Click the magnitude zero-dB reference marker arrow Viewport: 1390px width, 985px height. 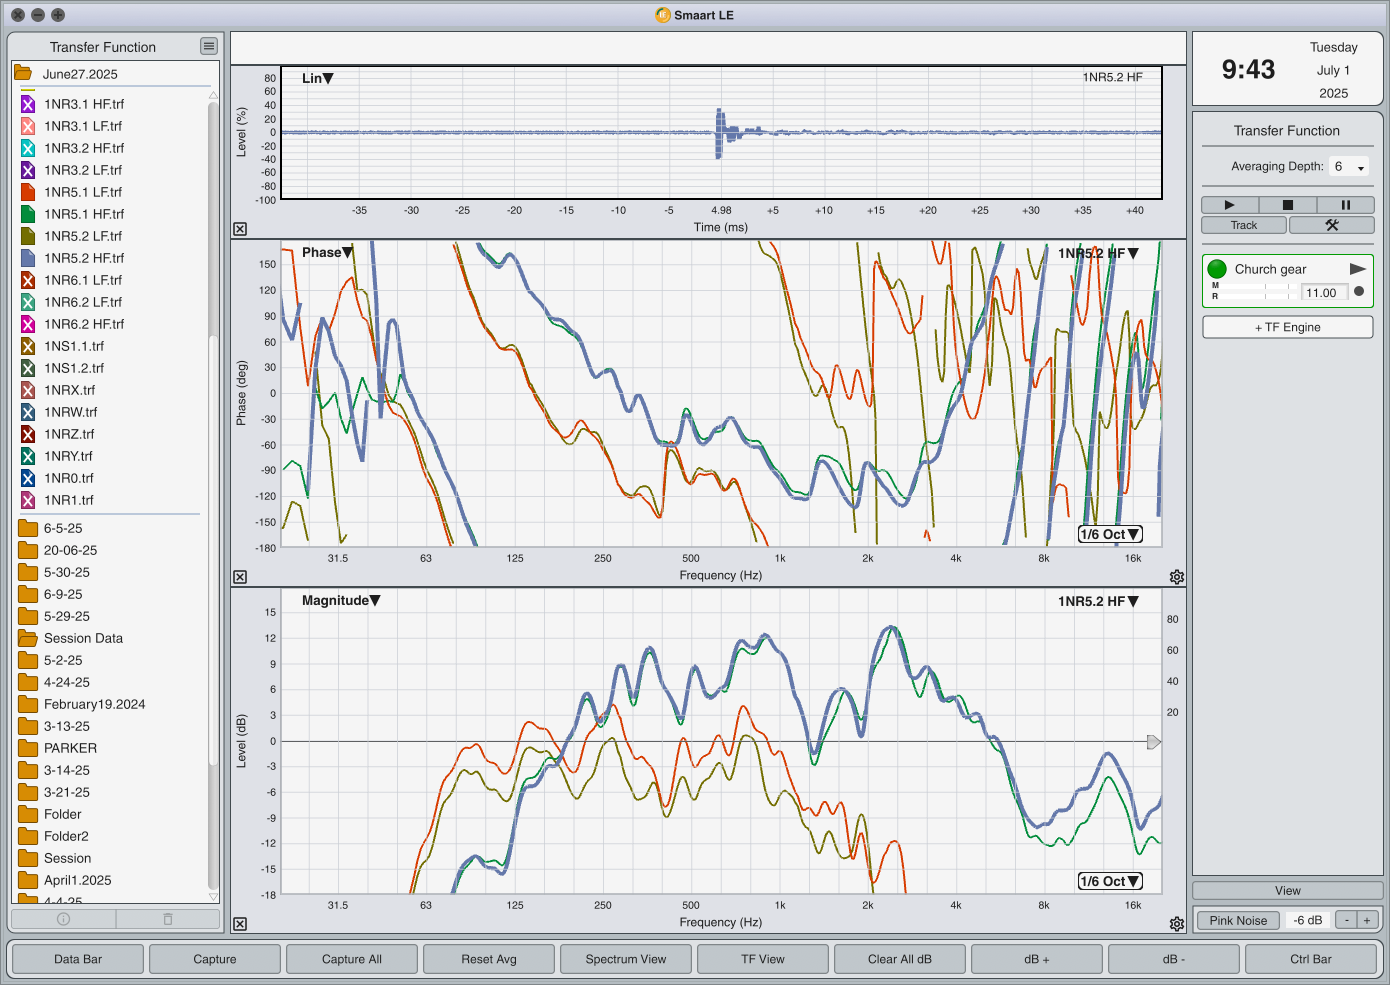[1153, 742]
